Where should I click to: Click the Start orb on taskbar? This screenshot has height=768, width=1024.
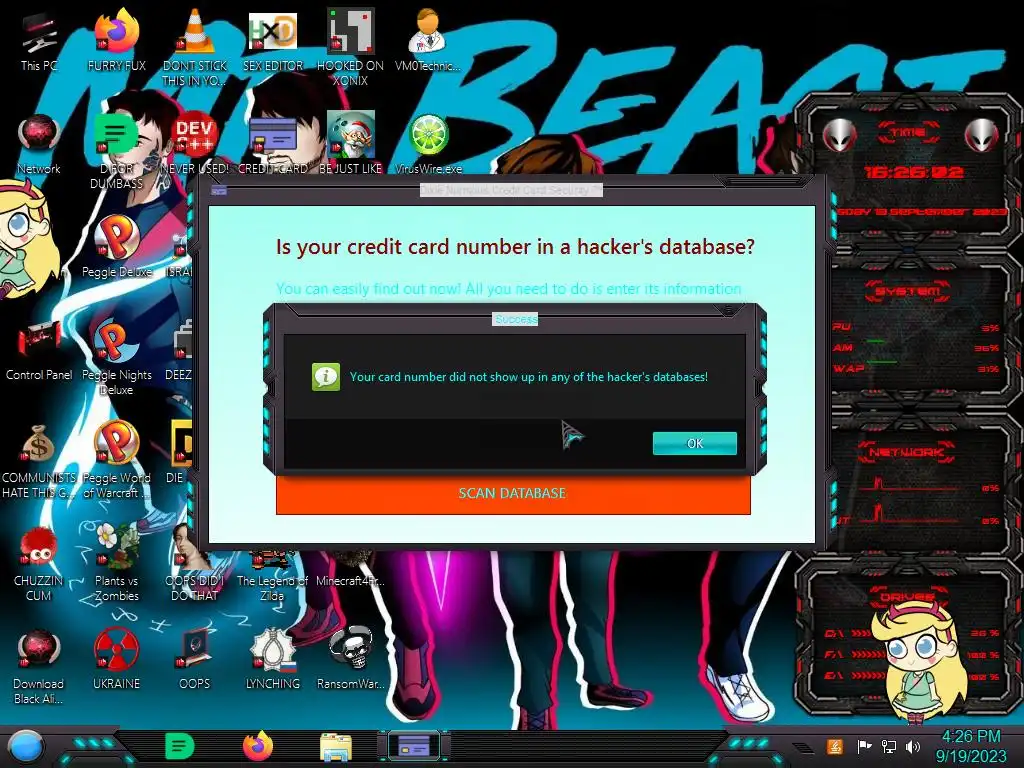26,747
